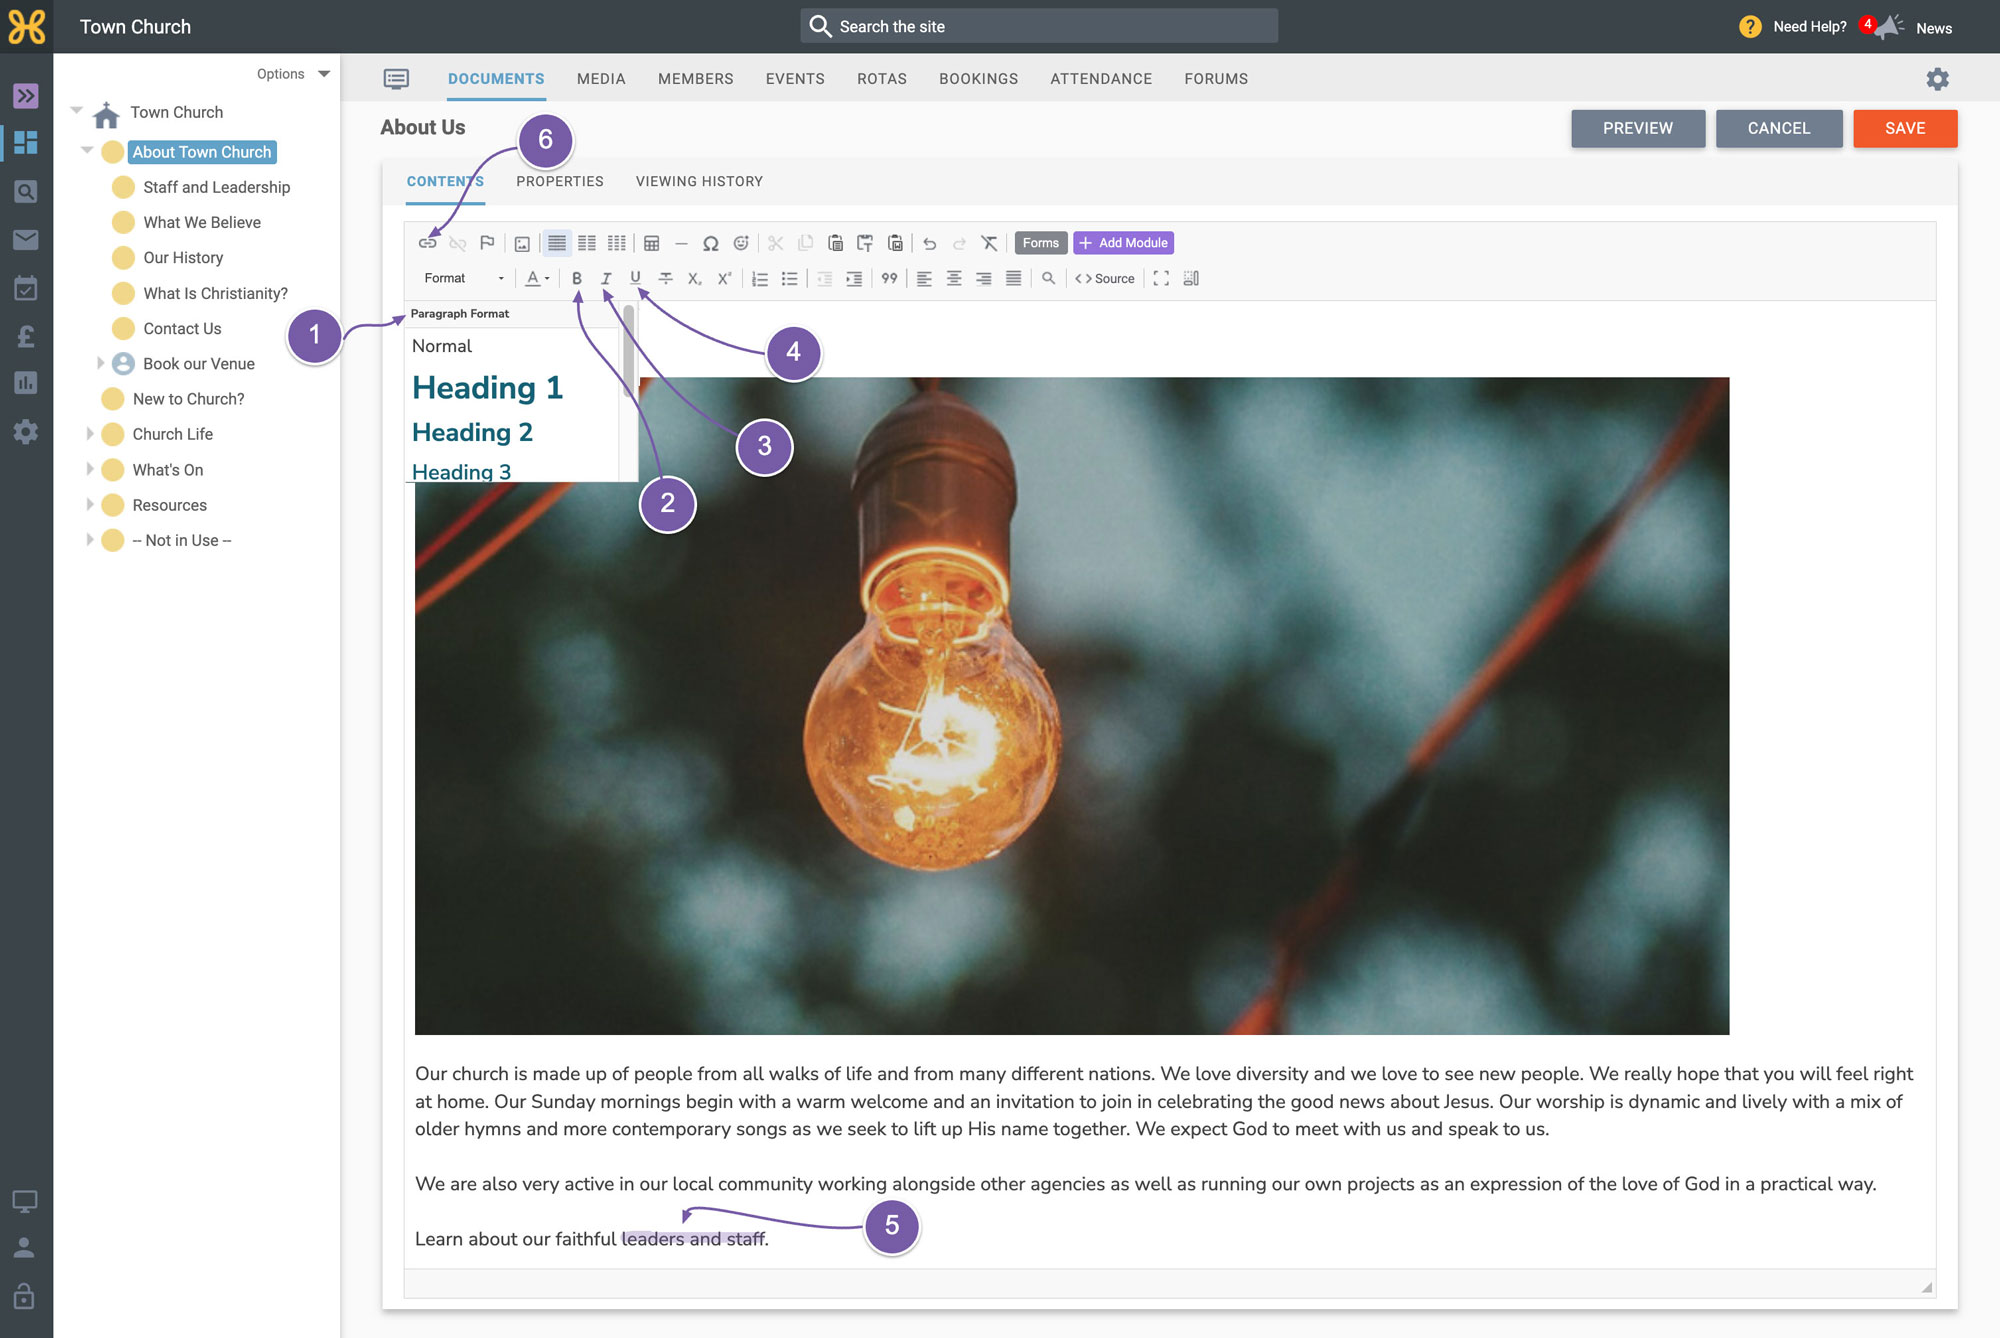2000x1338 pixels.
Task: Open the Format dropdown
Action: (x=463, y=278)
